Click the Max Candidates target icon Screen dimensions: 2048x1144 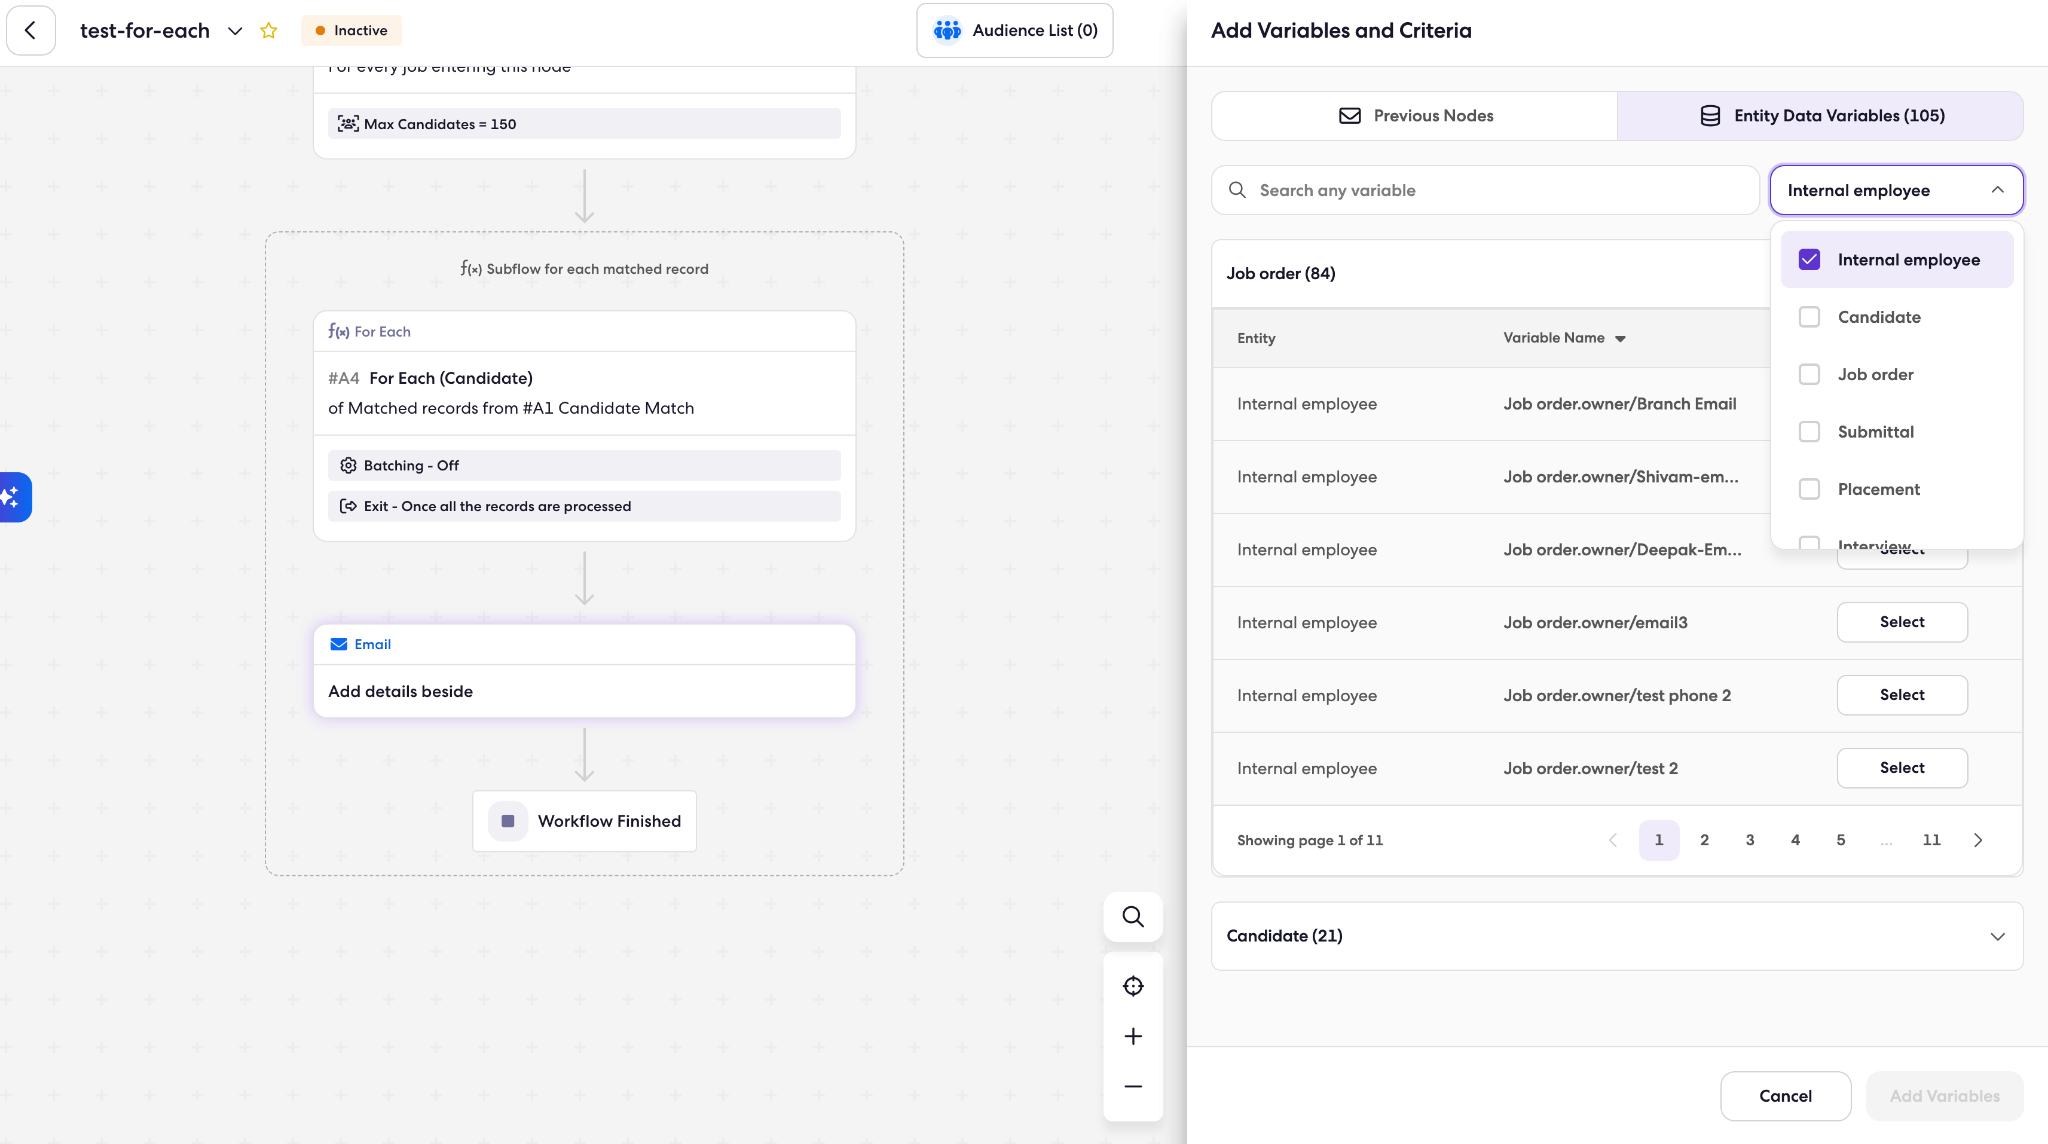click(x=348, y=124)
